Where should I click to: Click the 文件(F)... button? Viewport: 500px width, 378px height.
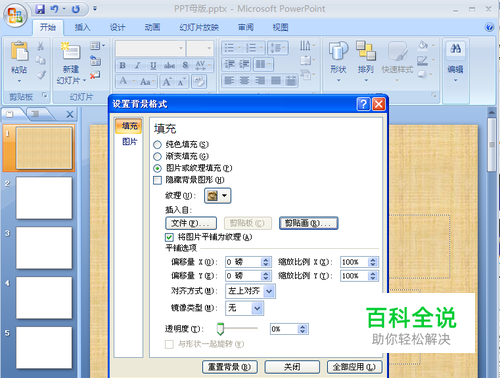tap(191, 223)
